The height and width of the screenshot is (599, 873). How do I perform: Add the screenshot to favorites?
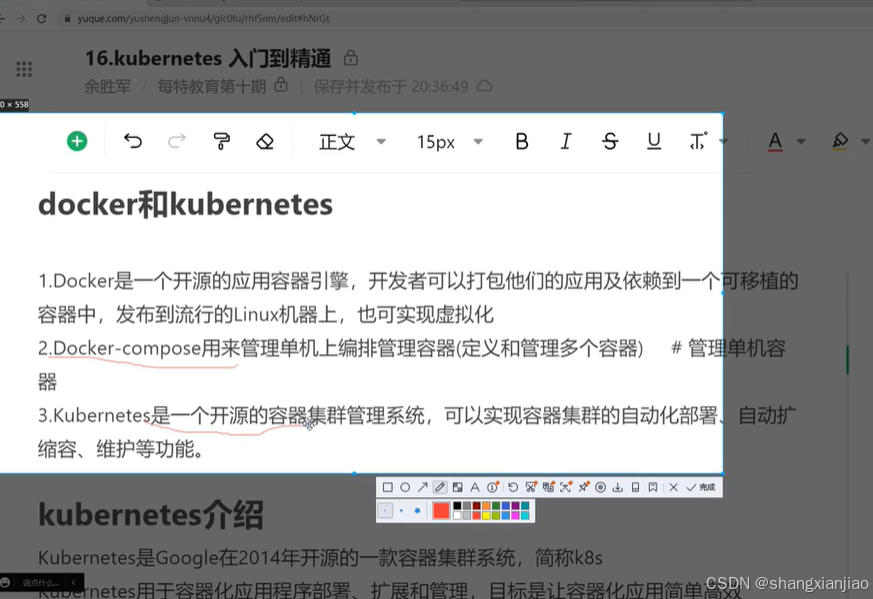(x=653, y=487)
